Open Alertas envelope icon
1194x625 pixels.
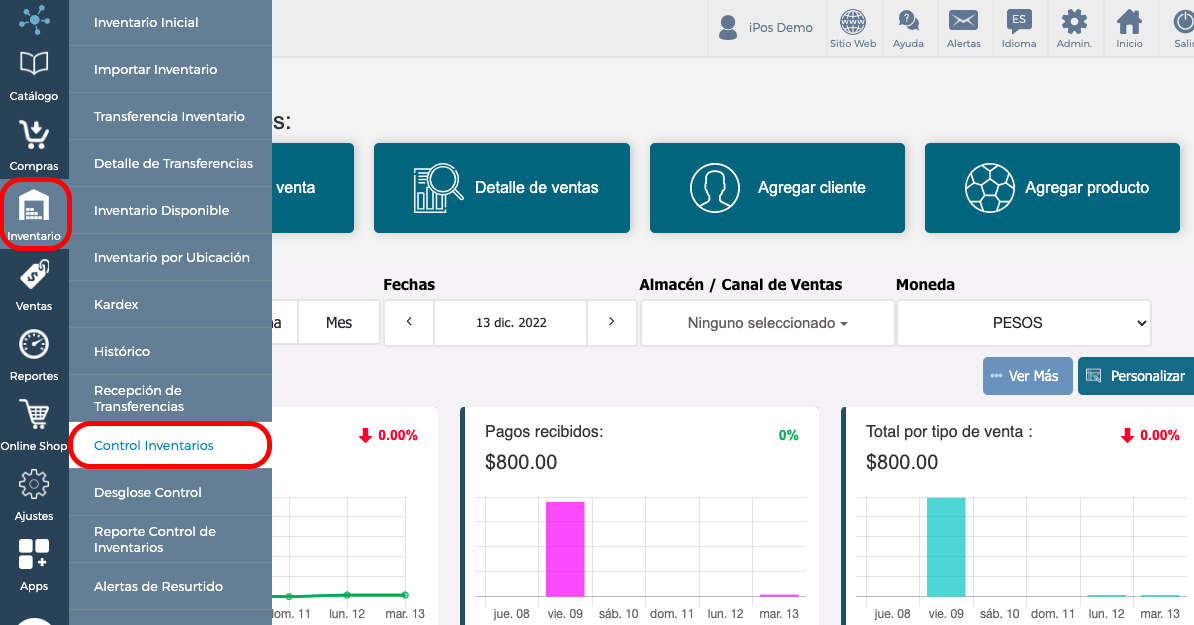pos(963,28)
